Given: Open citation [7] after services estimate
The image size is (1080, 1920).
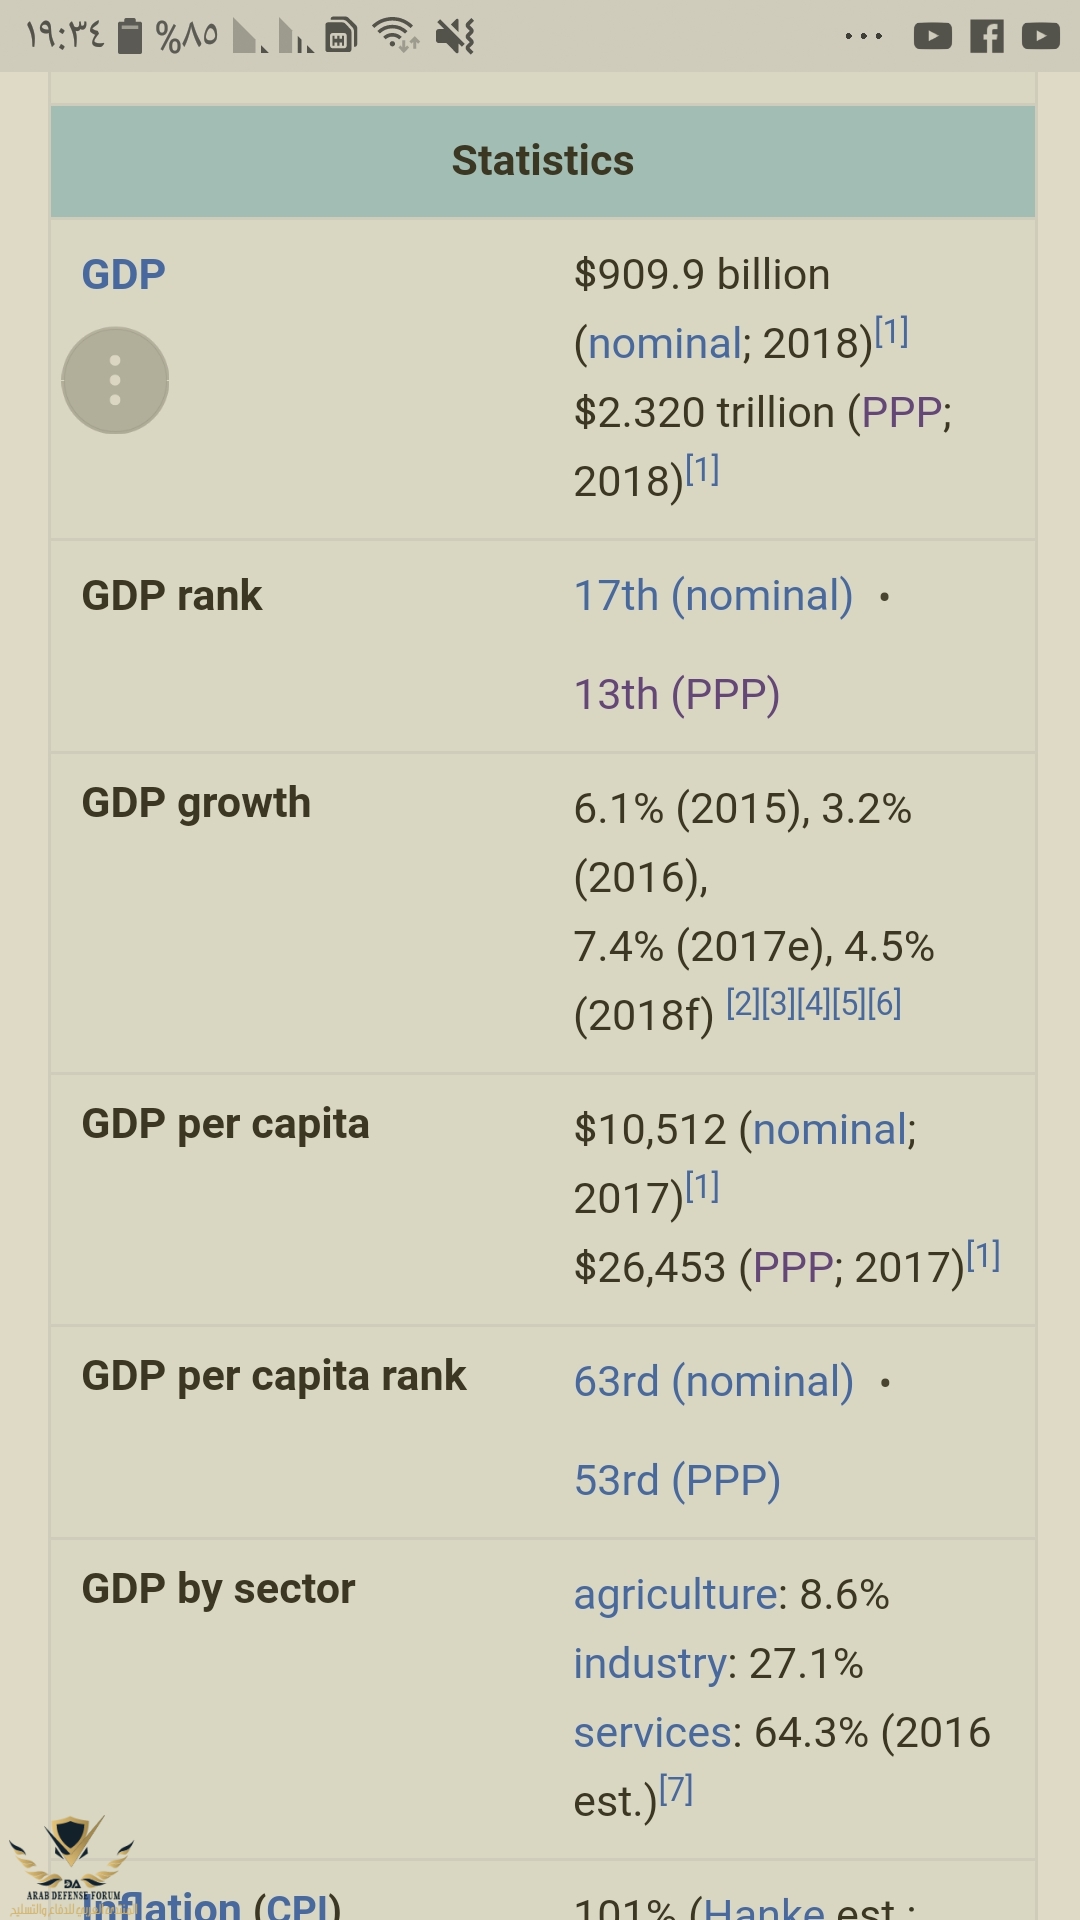Looking at the screenshot, I should pos(676,1789).
